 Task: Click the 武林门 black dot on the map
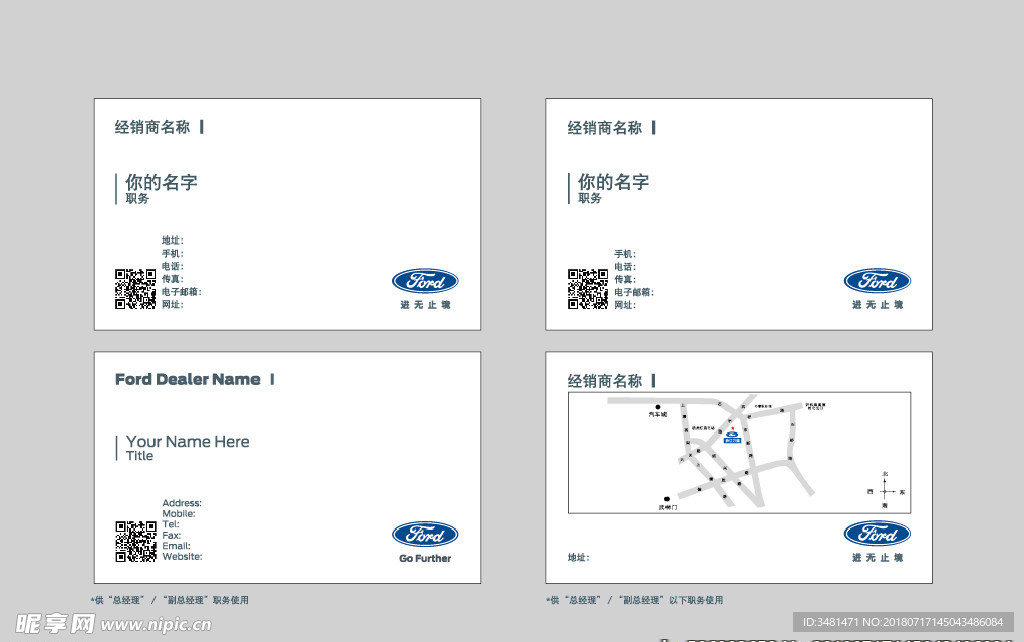667,499
